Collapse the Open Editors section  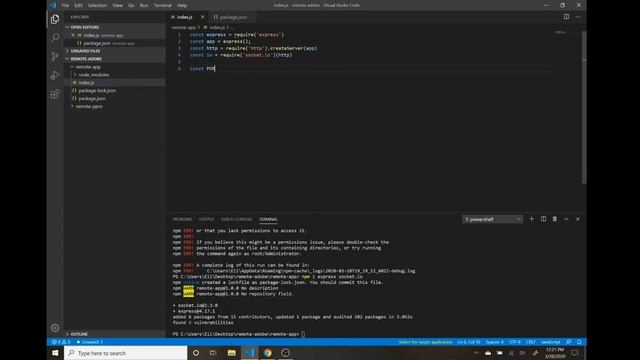[84, 27]
